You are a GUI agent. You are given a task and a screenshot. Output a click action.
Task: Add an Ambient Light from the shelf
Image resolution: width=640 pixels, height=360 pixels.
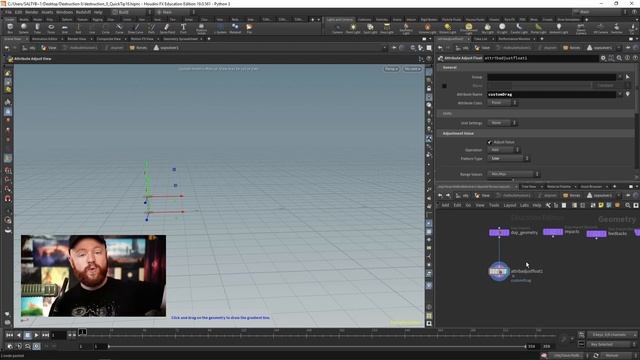click(x=558, y=28)
